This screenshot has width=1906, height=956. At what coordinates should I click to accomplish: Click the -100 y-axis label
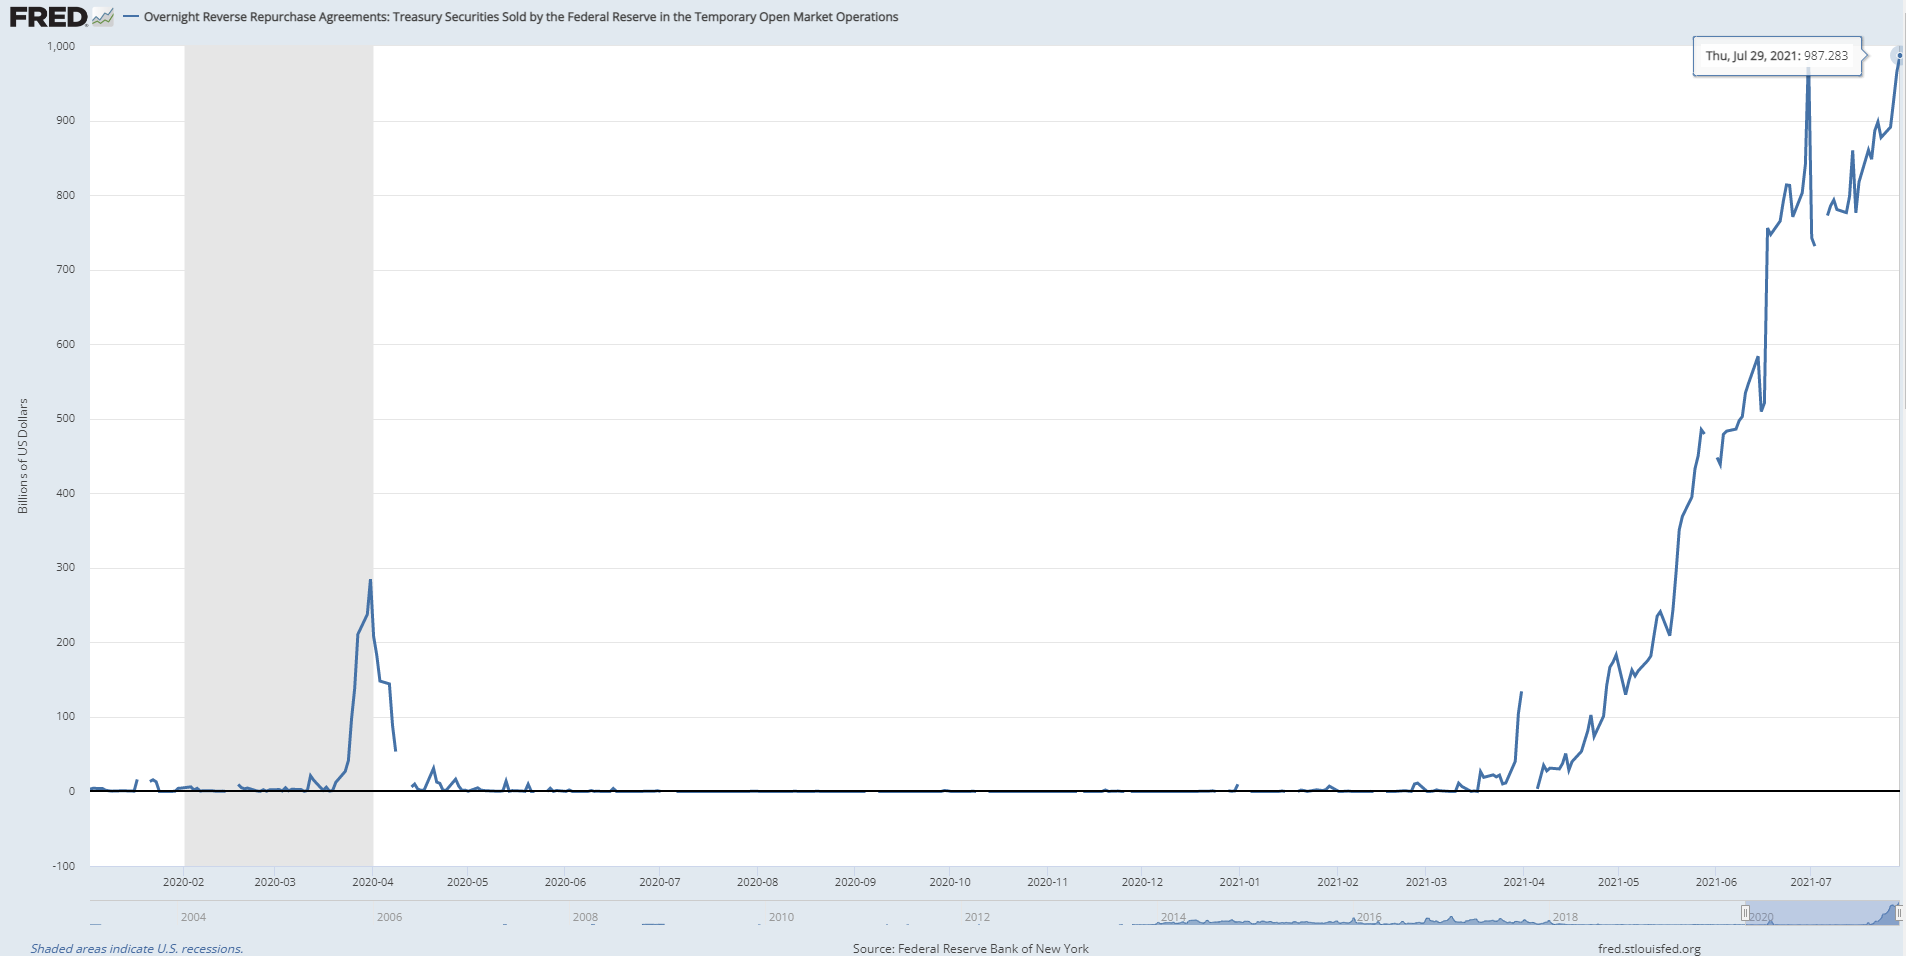pyautogui.click(x=64, y=866)
